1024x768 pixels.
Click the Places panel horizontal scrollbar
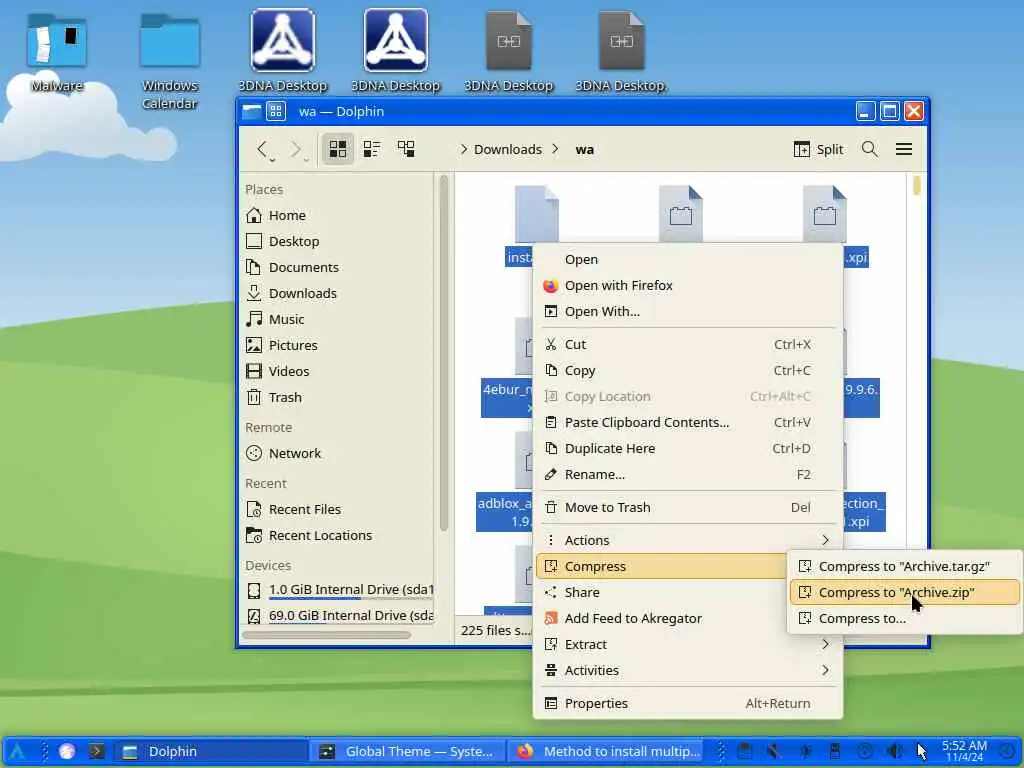point(327,635)
